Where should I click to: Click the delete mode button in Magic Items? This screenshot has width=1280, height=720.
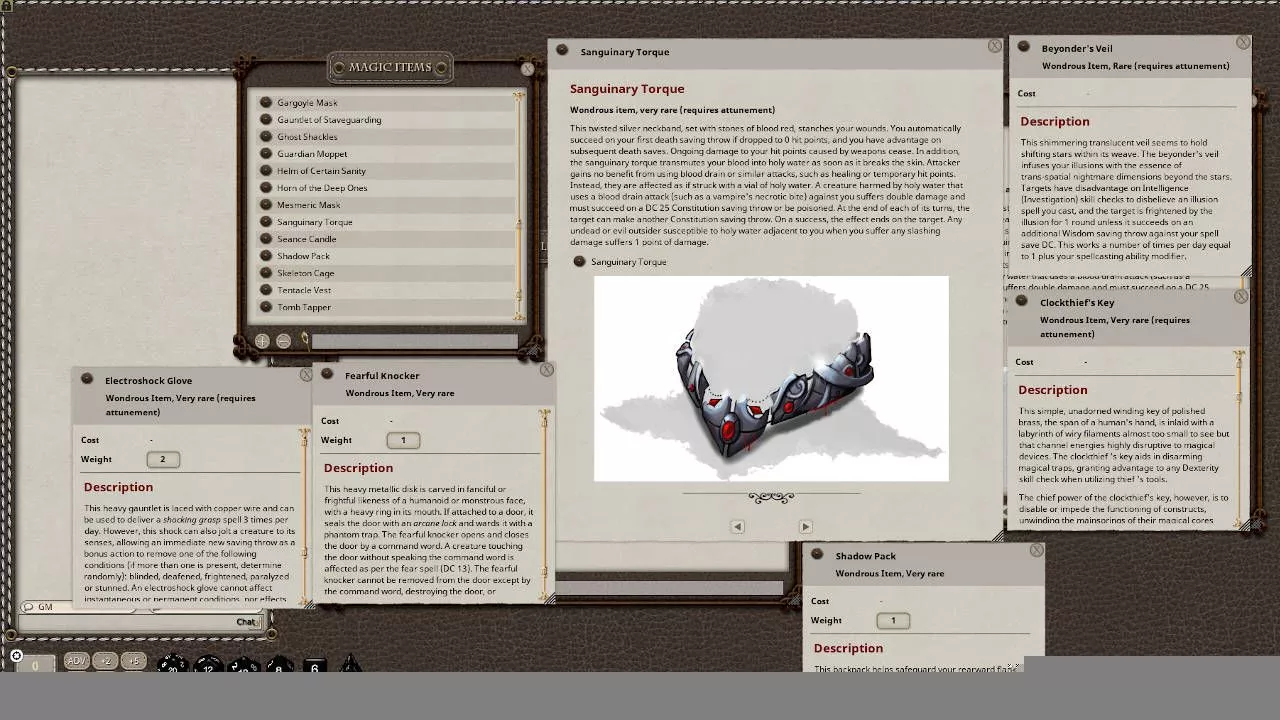tap(283, 341)
